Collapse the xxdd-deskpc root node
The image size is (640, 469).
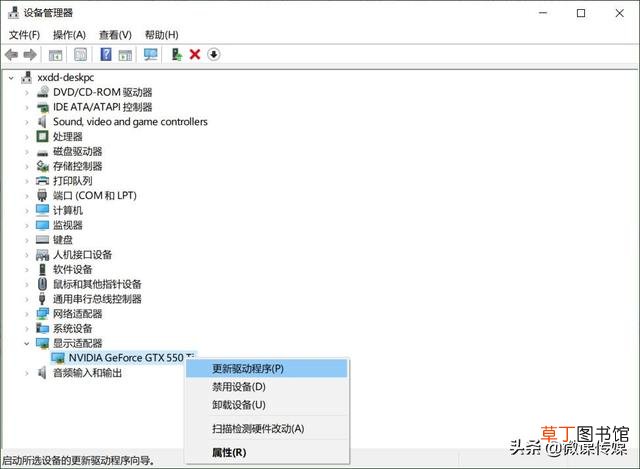click(11, 78)
